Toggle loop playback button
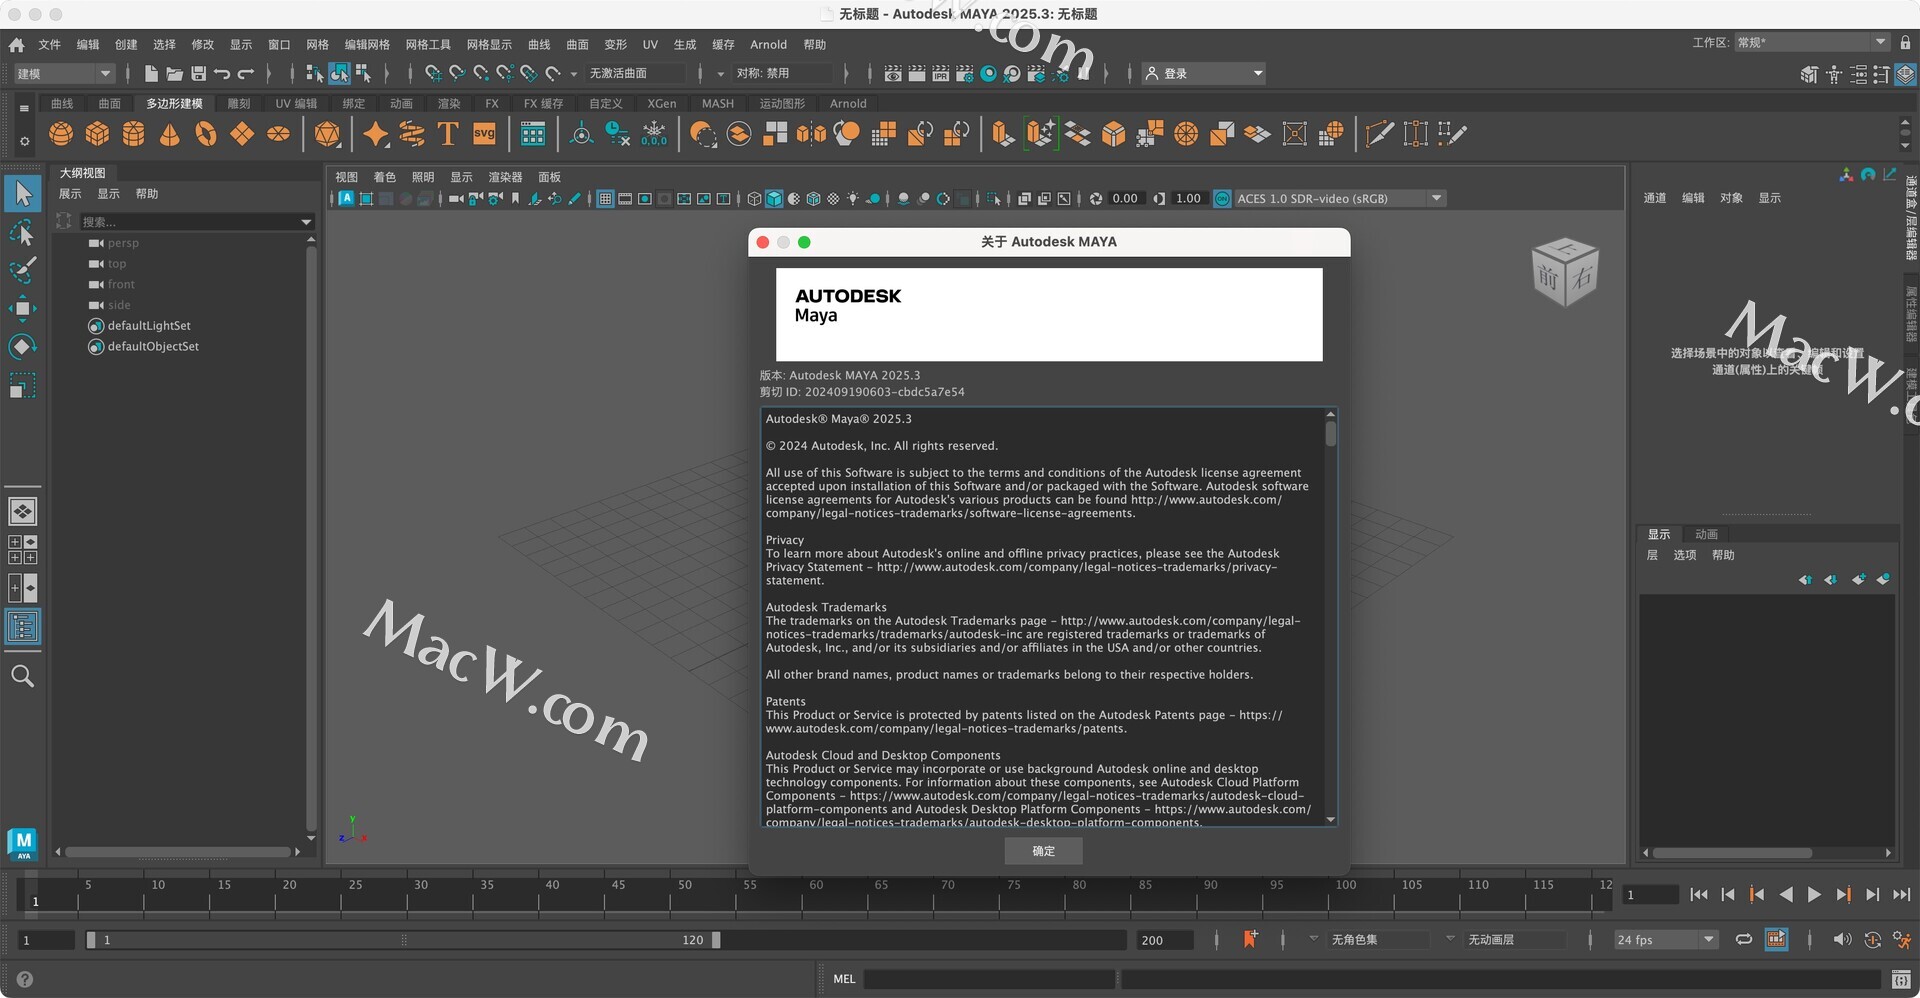The width and height of the screenshot is (1920, 998). click(x=1744, y=939)
